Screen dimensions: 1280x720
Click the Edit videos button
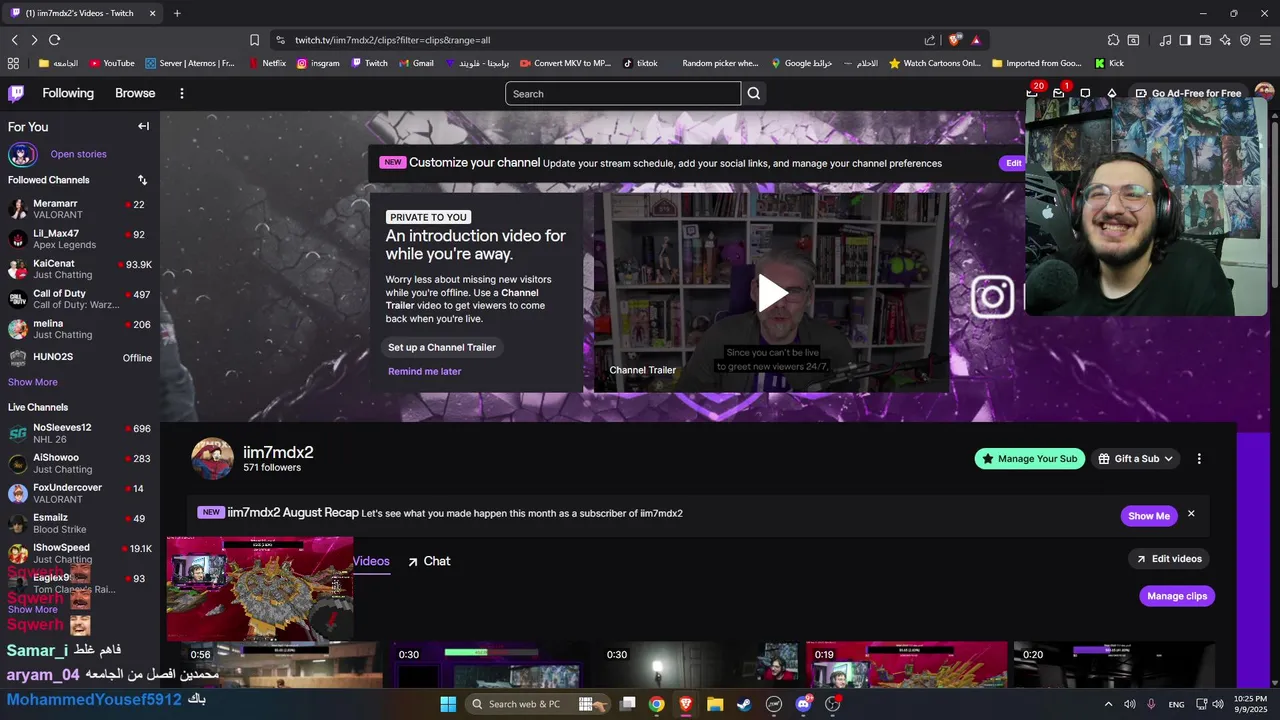(x=1169, y=559)
